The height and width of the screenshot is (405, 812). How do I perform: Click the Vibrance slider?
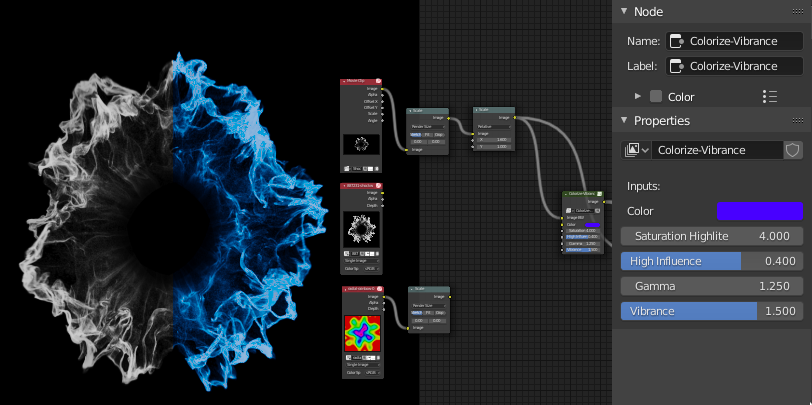pos(711,311)
